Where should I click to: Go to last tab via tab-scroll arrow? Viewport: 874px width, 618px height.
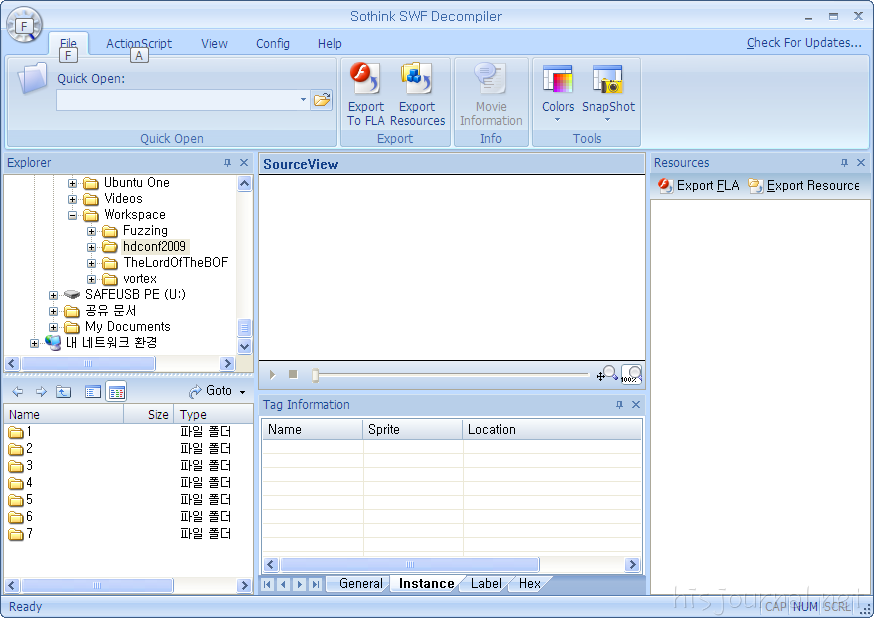(x=316, y=584)
